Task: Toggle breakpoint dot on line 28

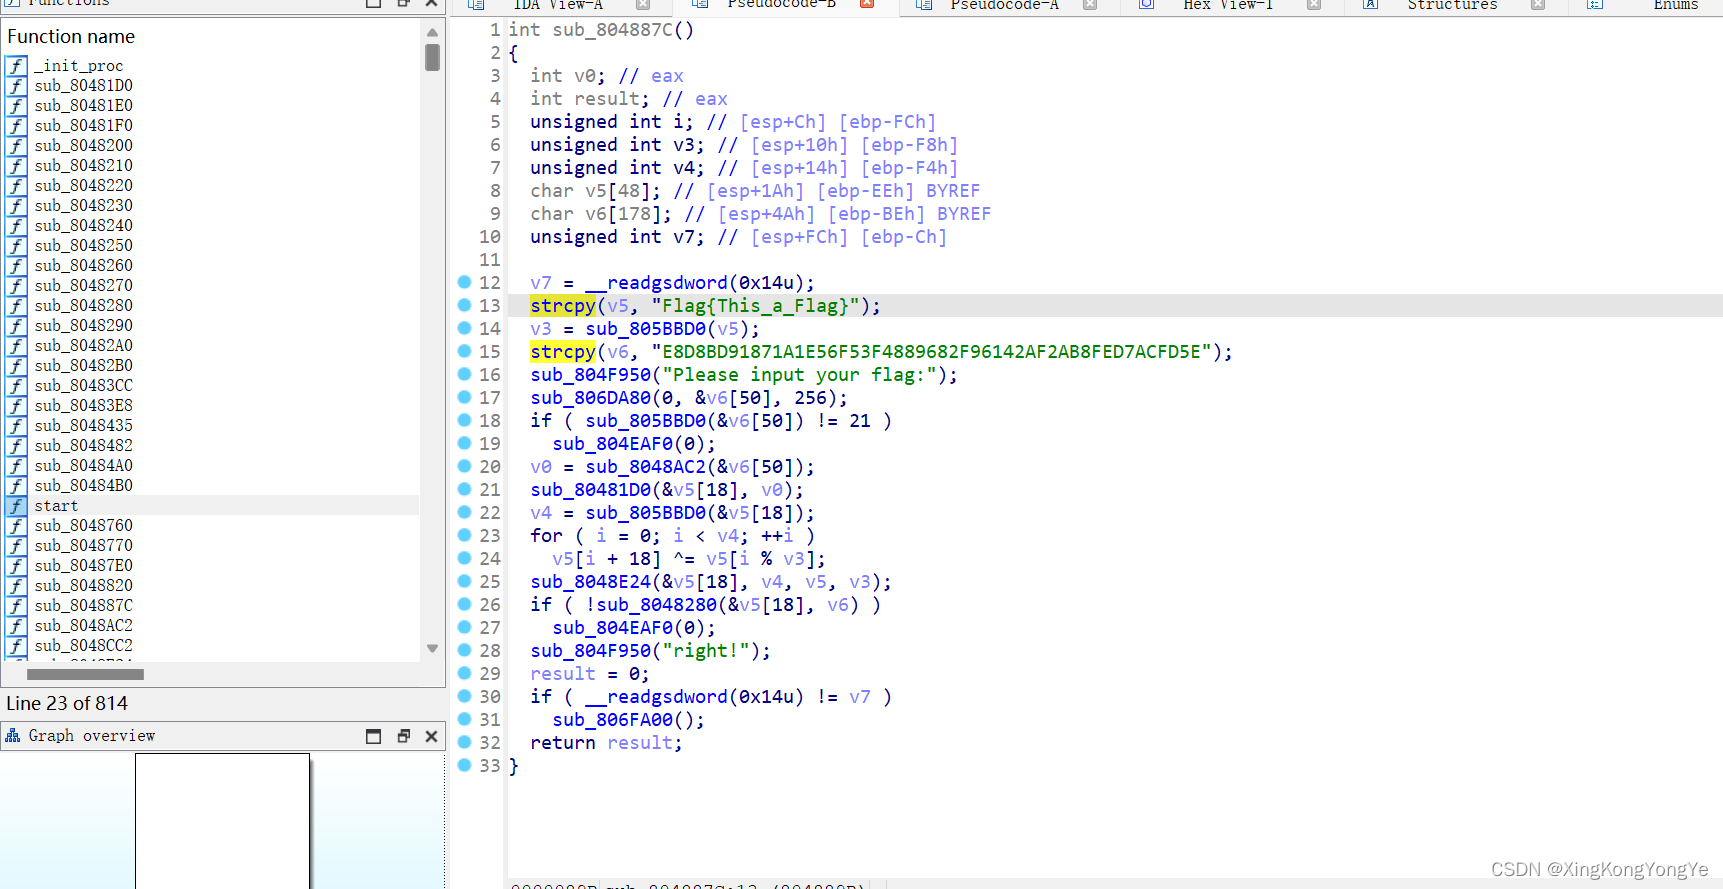Action: (464, 650)
